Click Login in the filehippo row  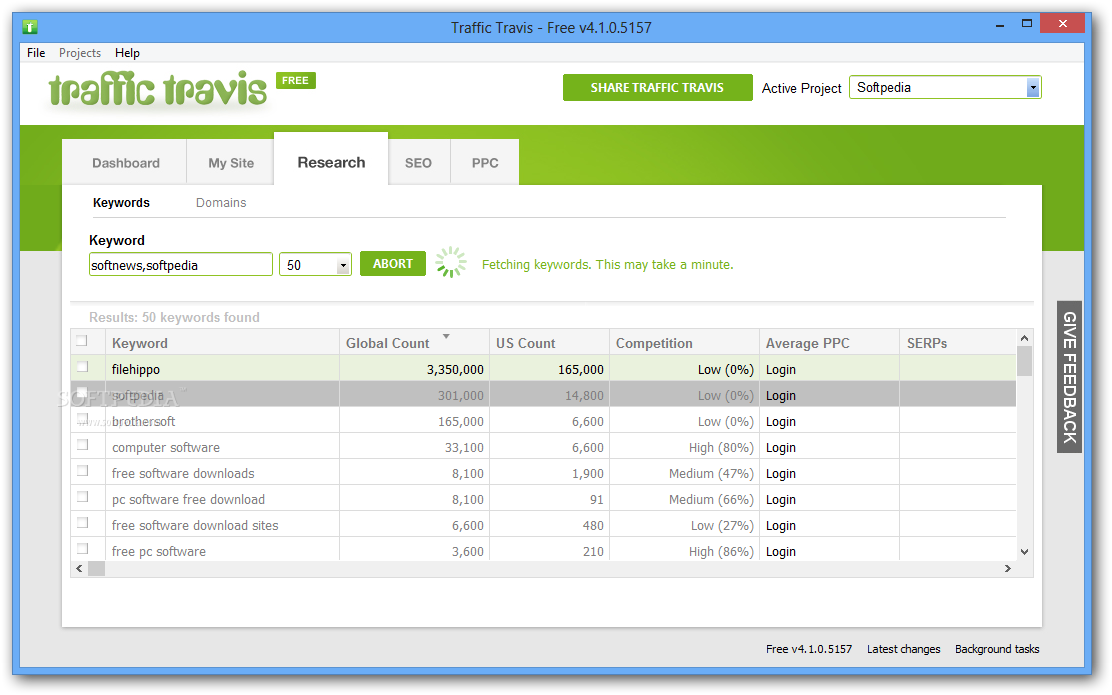781,369
